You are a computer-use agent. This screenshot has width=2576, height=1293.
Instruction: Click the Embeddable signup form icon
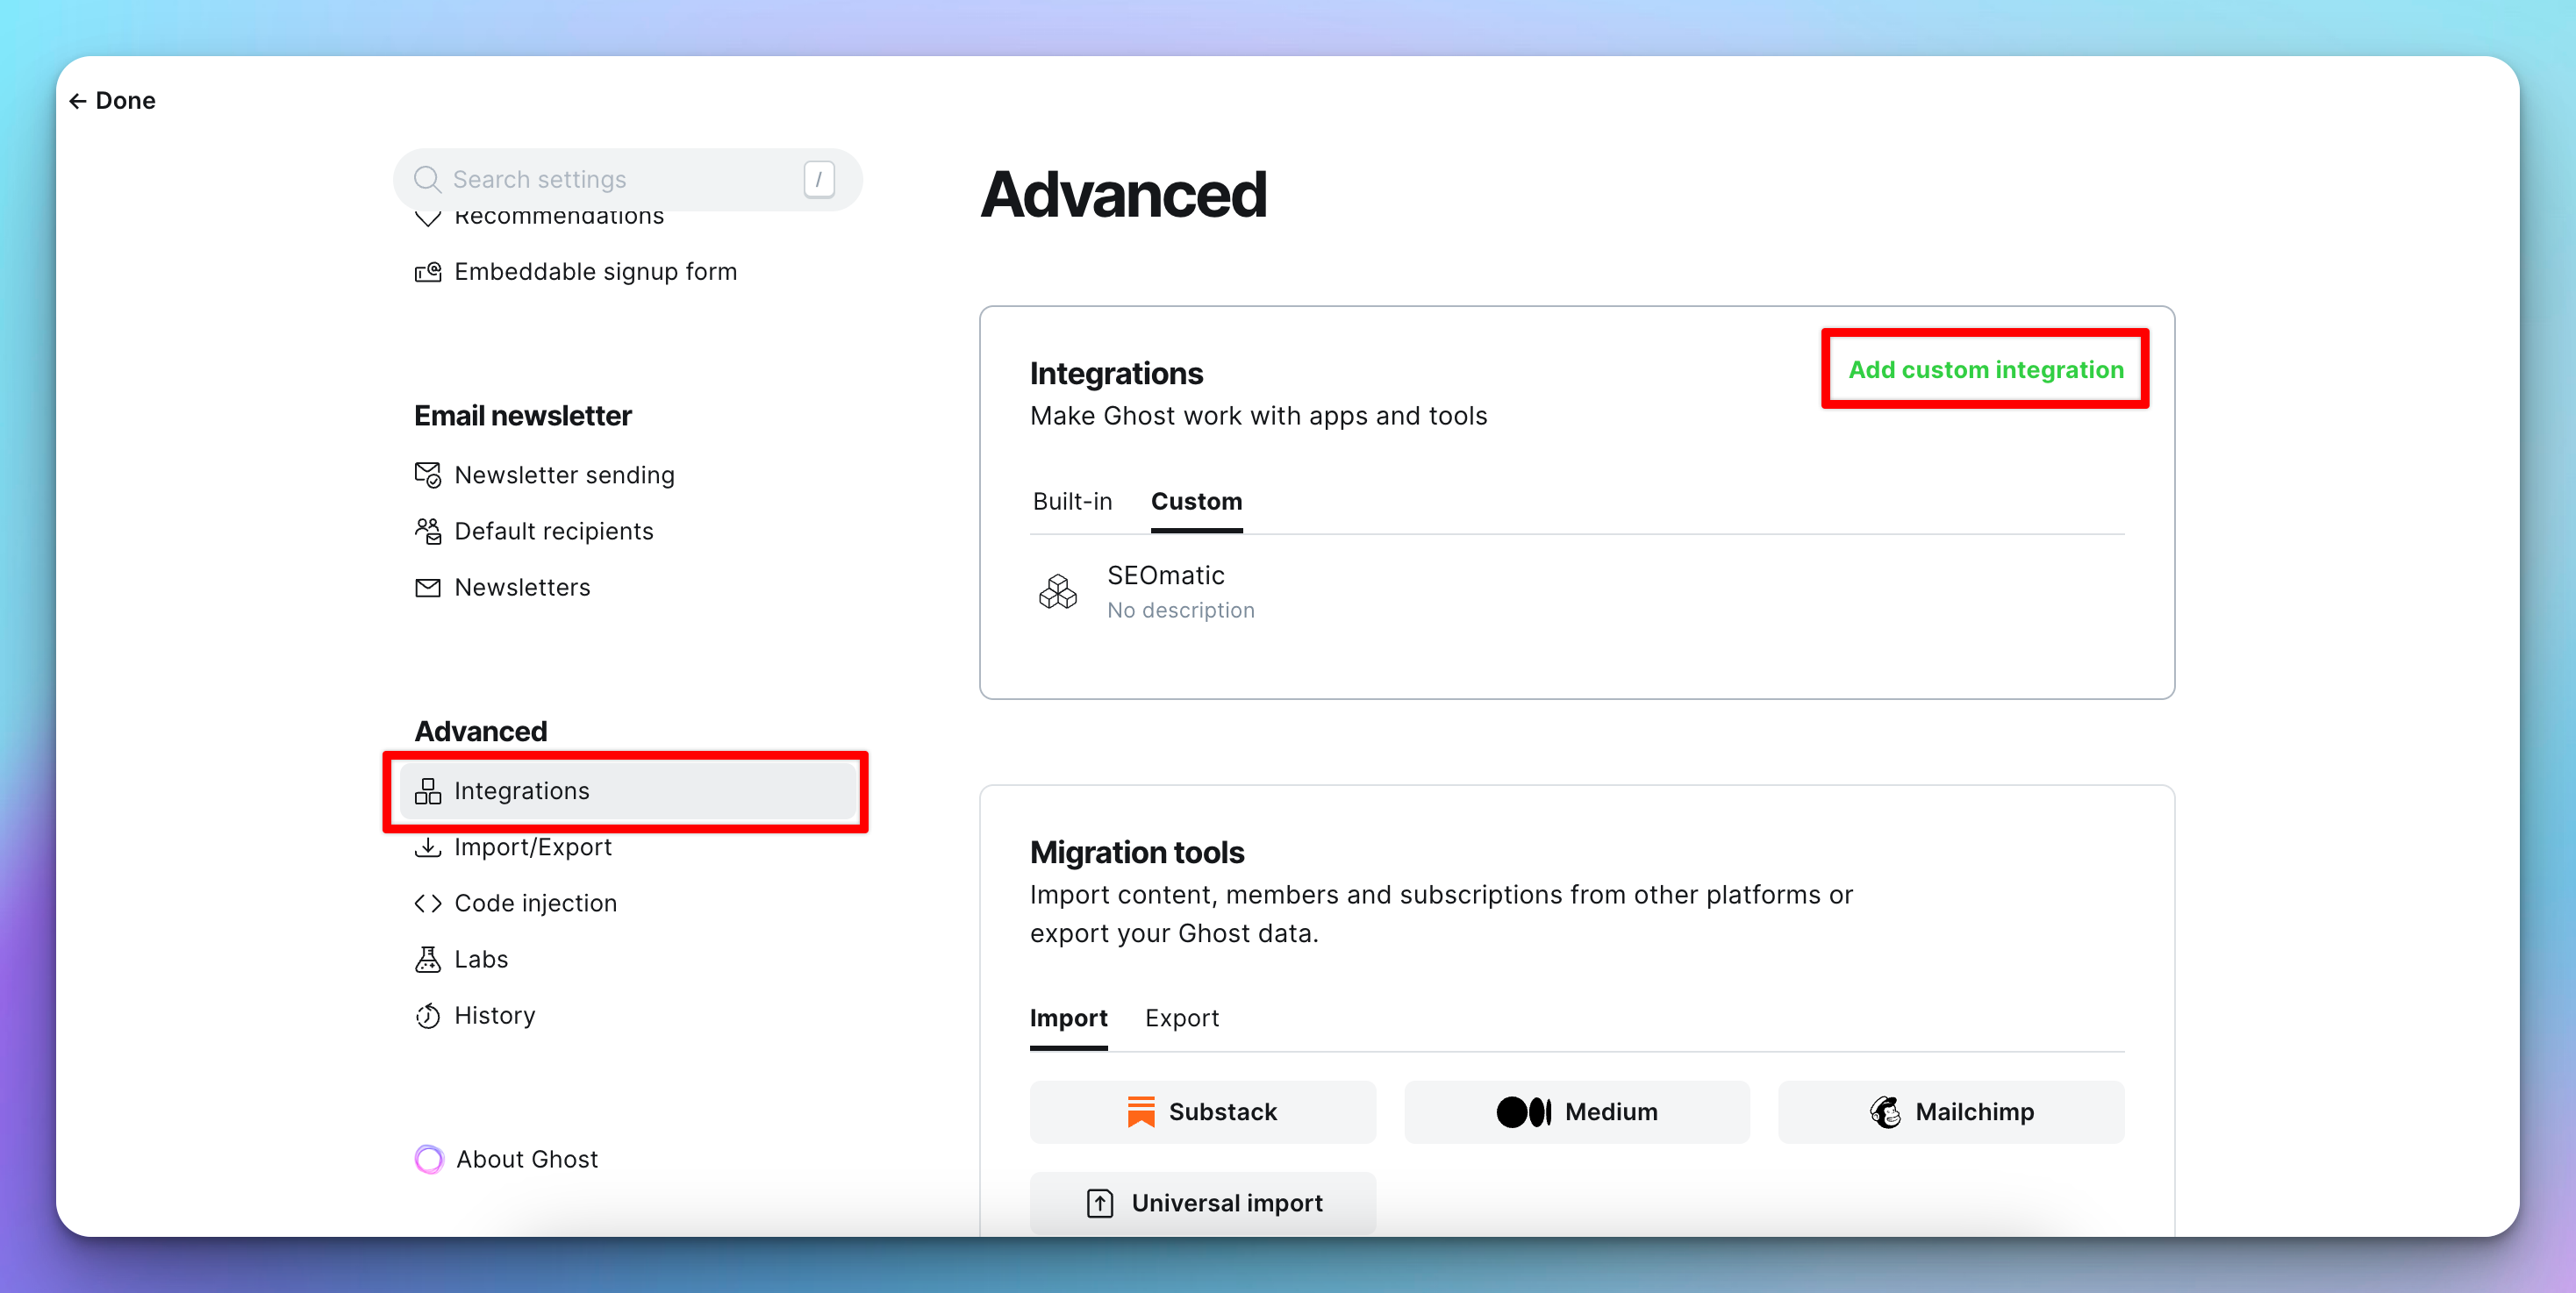[428, 272]
